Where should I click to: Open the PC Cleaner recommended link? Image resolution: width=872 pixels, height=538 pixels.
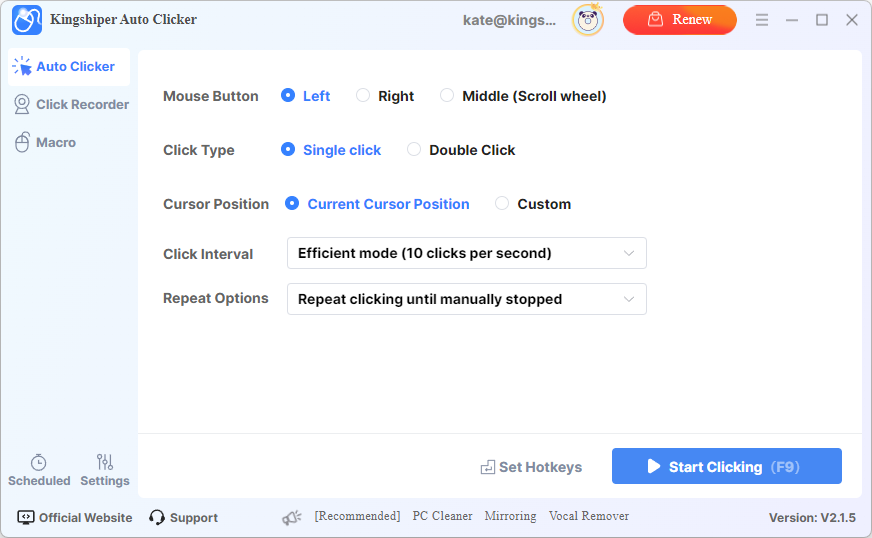442,516
